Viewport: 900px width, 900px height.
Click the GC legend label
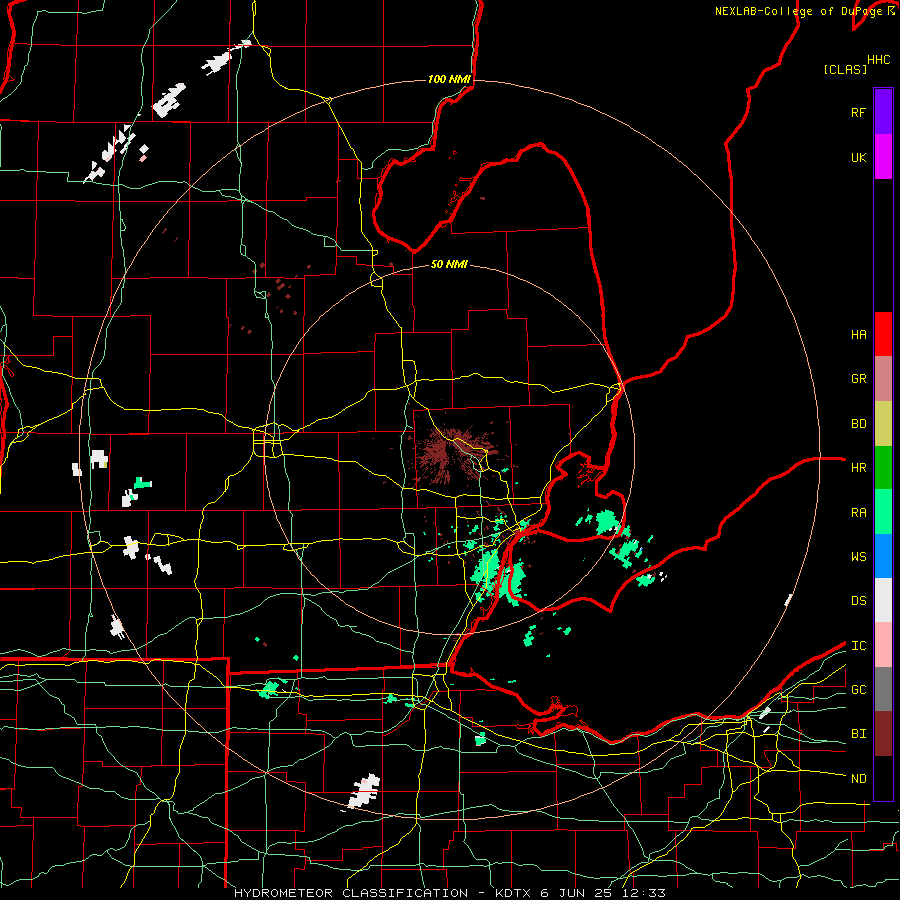(858, 690)
